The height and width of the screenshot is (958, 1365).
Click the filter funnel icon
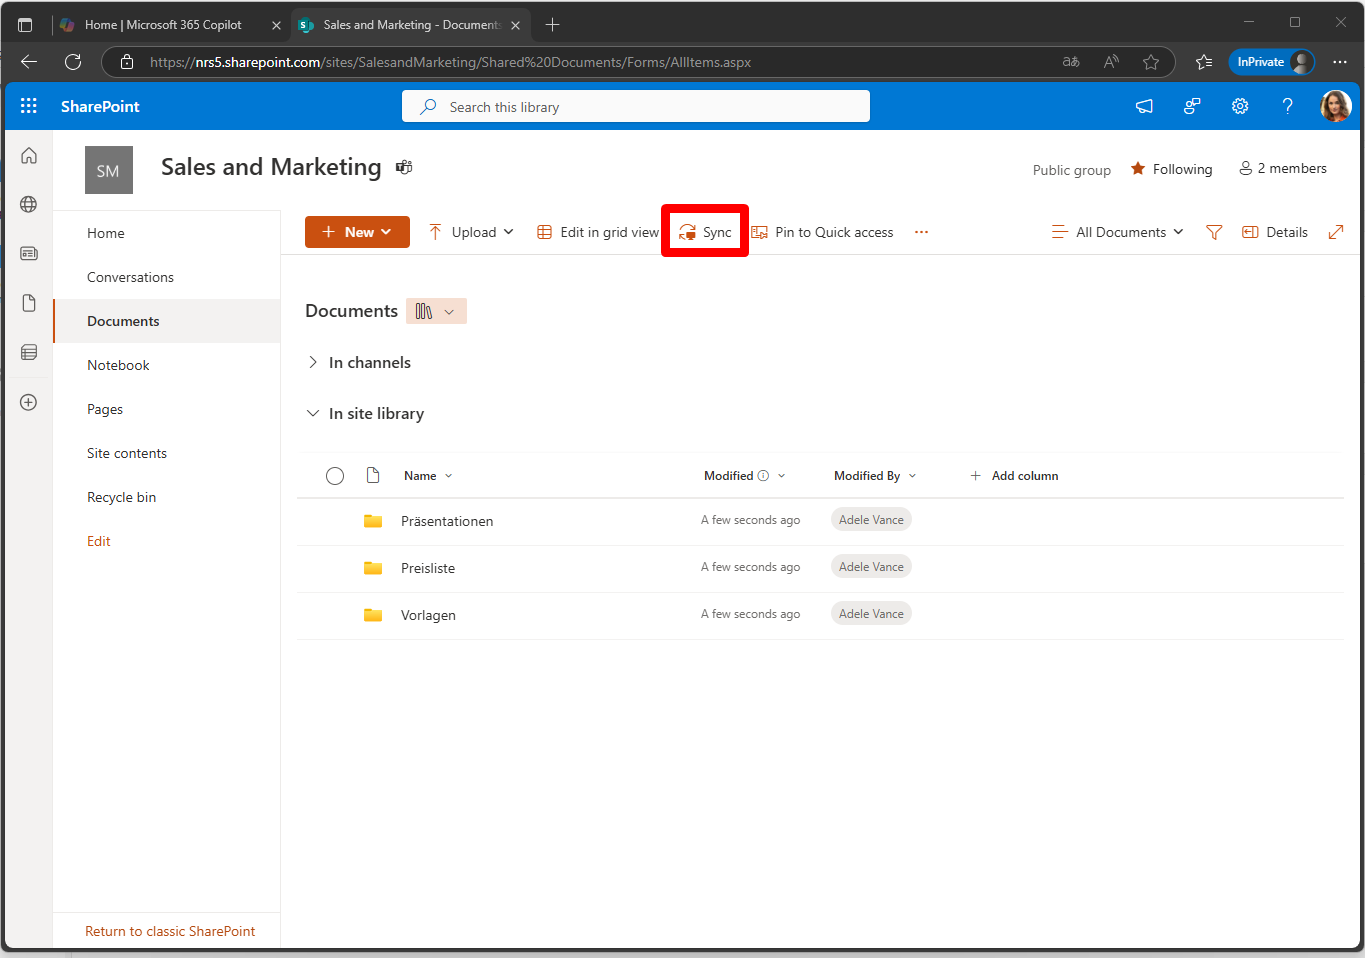(1214, 232)
